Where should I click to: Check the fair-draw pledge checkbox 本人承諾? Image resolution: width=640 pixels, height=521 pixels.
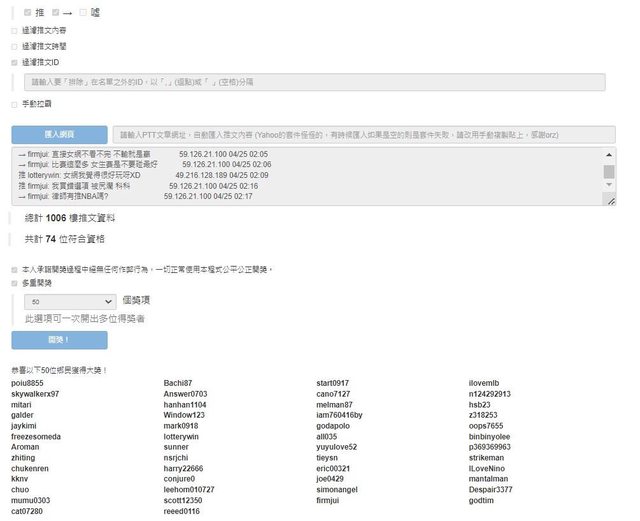14,269
